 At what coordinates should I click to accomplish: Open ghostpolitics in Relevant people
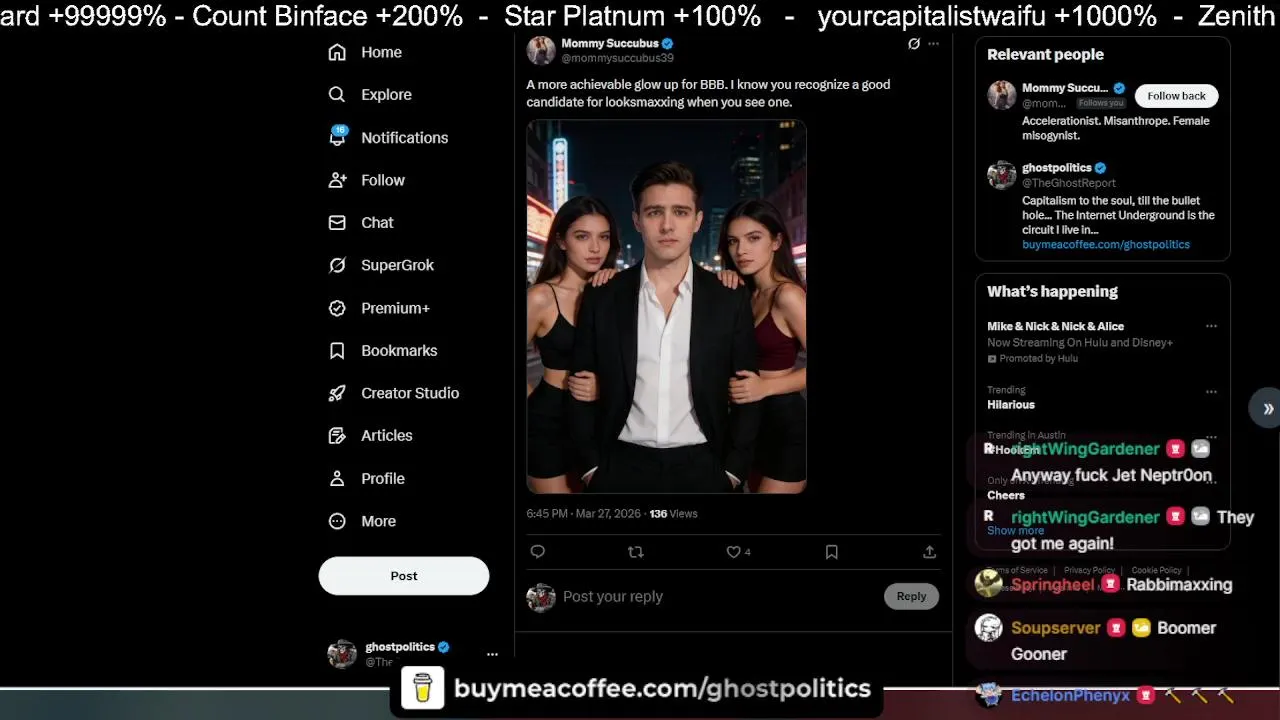point(1056,168)
